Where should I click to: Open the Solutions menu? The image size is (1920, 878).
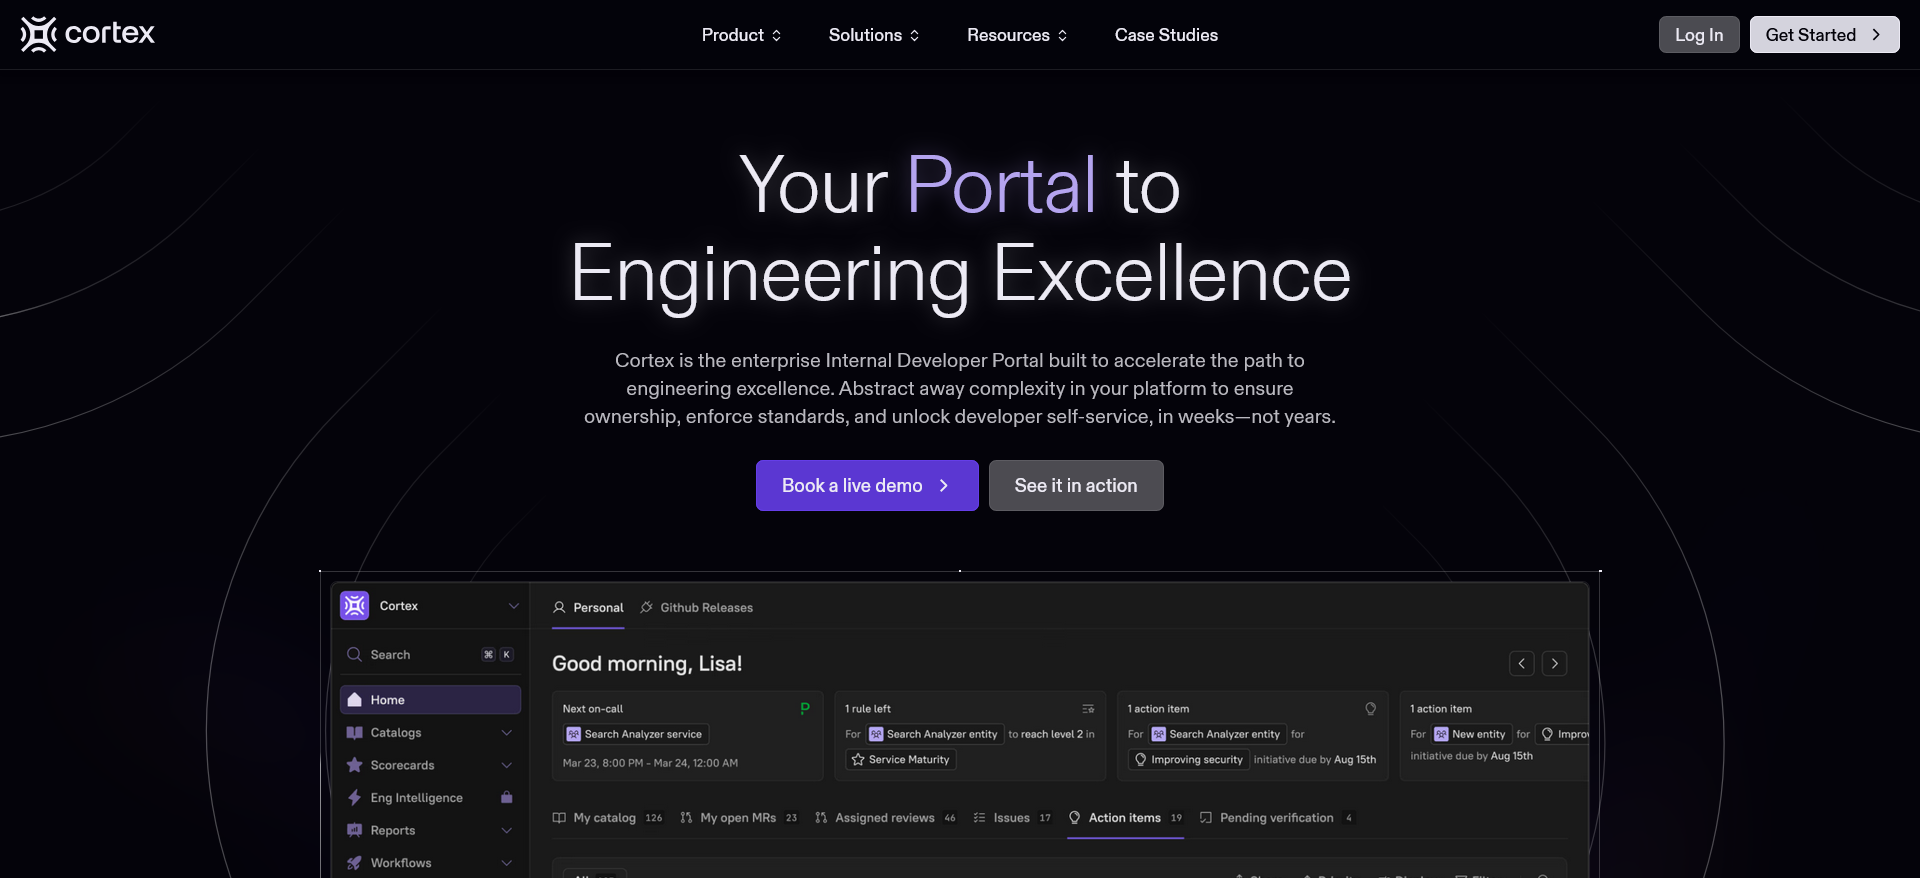point(874,35)
